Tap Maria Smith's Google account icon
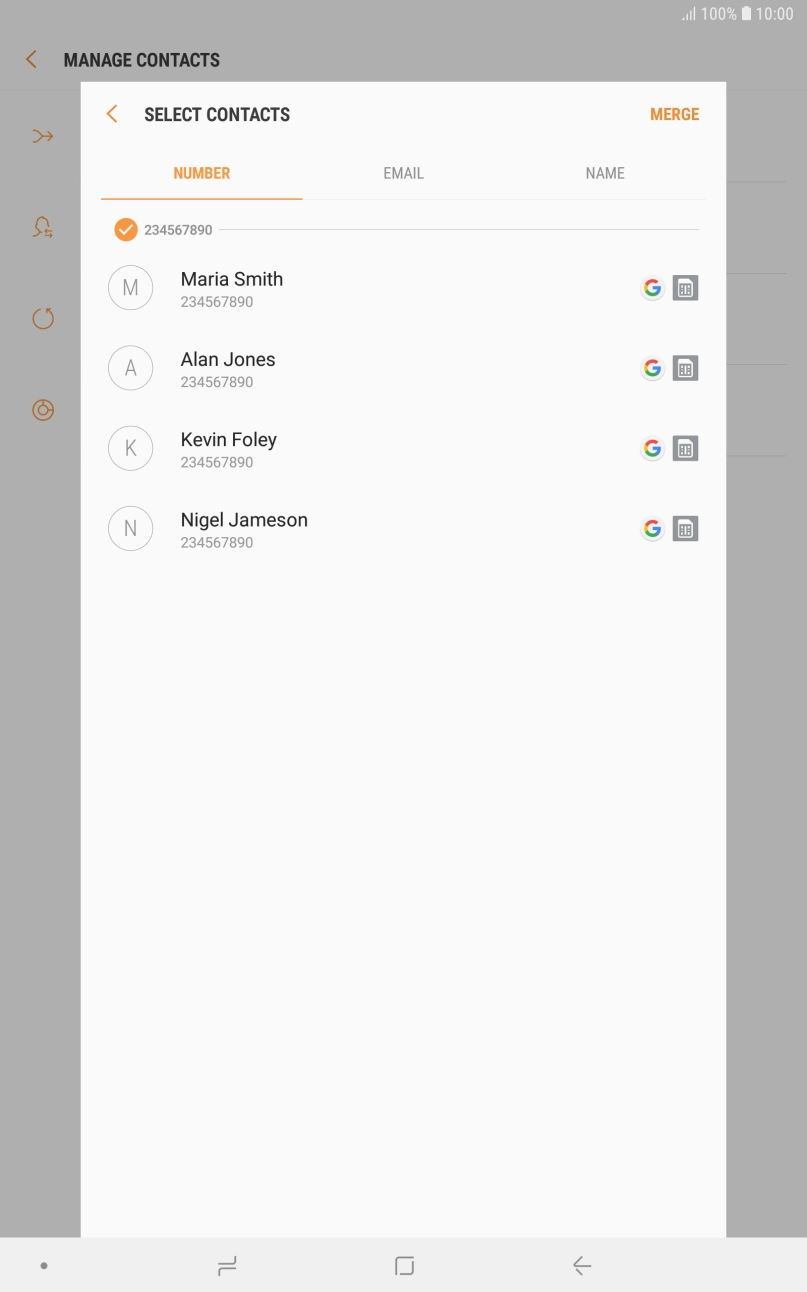The image size is (807, 1292). coord(652,288)
